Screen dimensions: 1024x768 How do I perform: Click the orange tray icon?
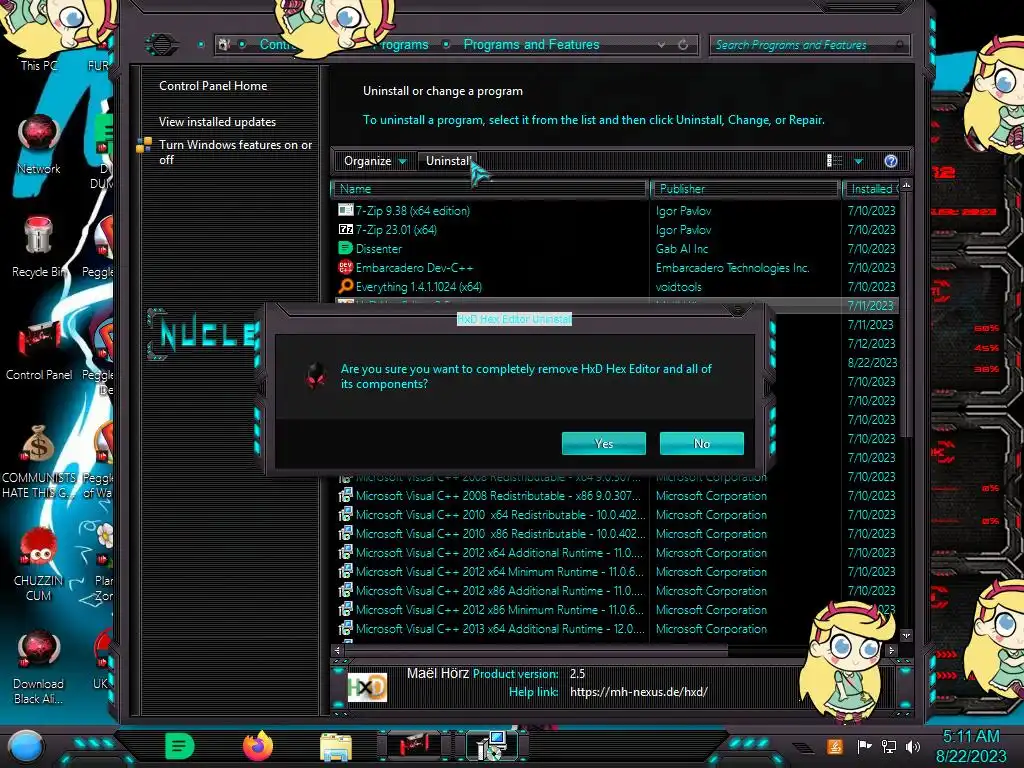(834, 746)
